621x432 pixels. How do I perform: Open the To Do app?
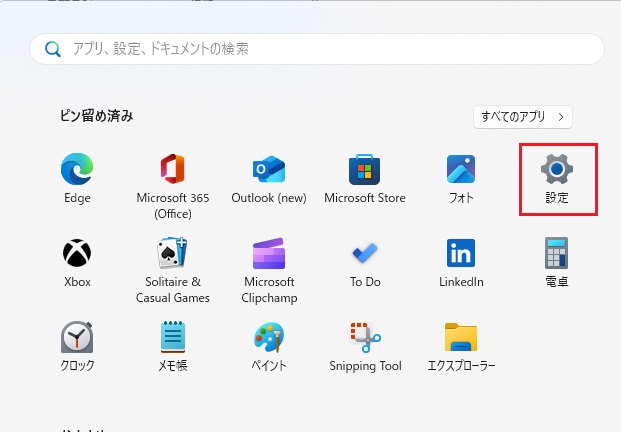tap(365, 253)
